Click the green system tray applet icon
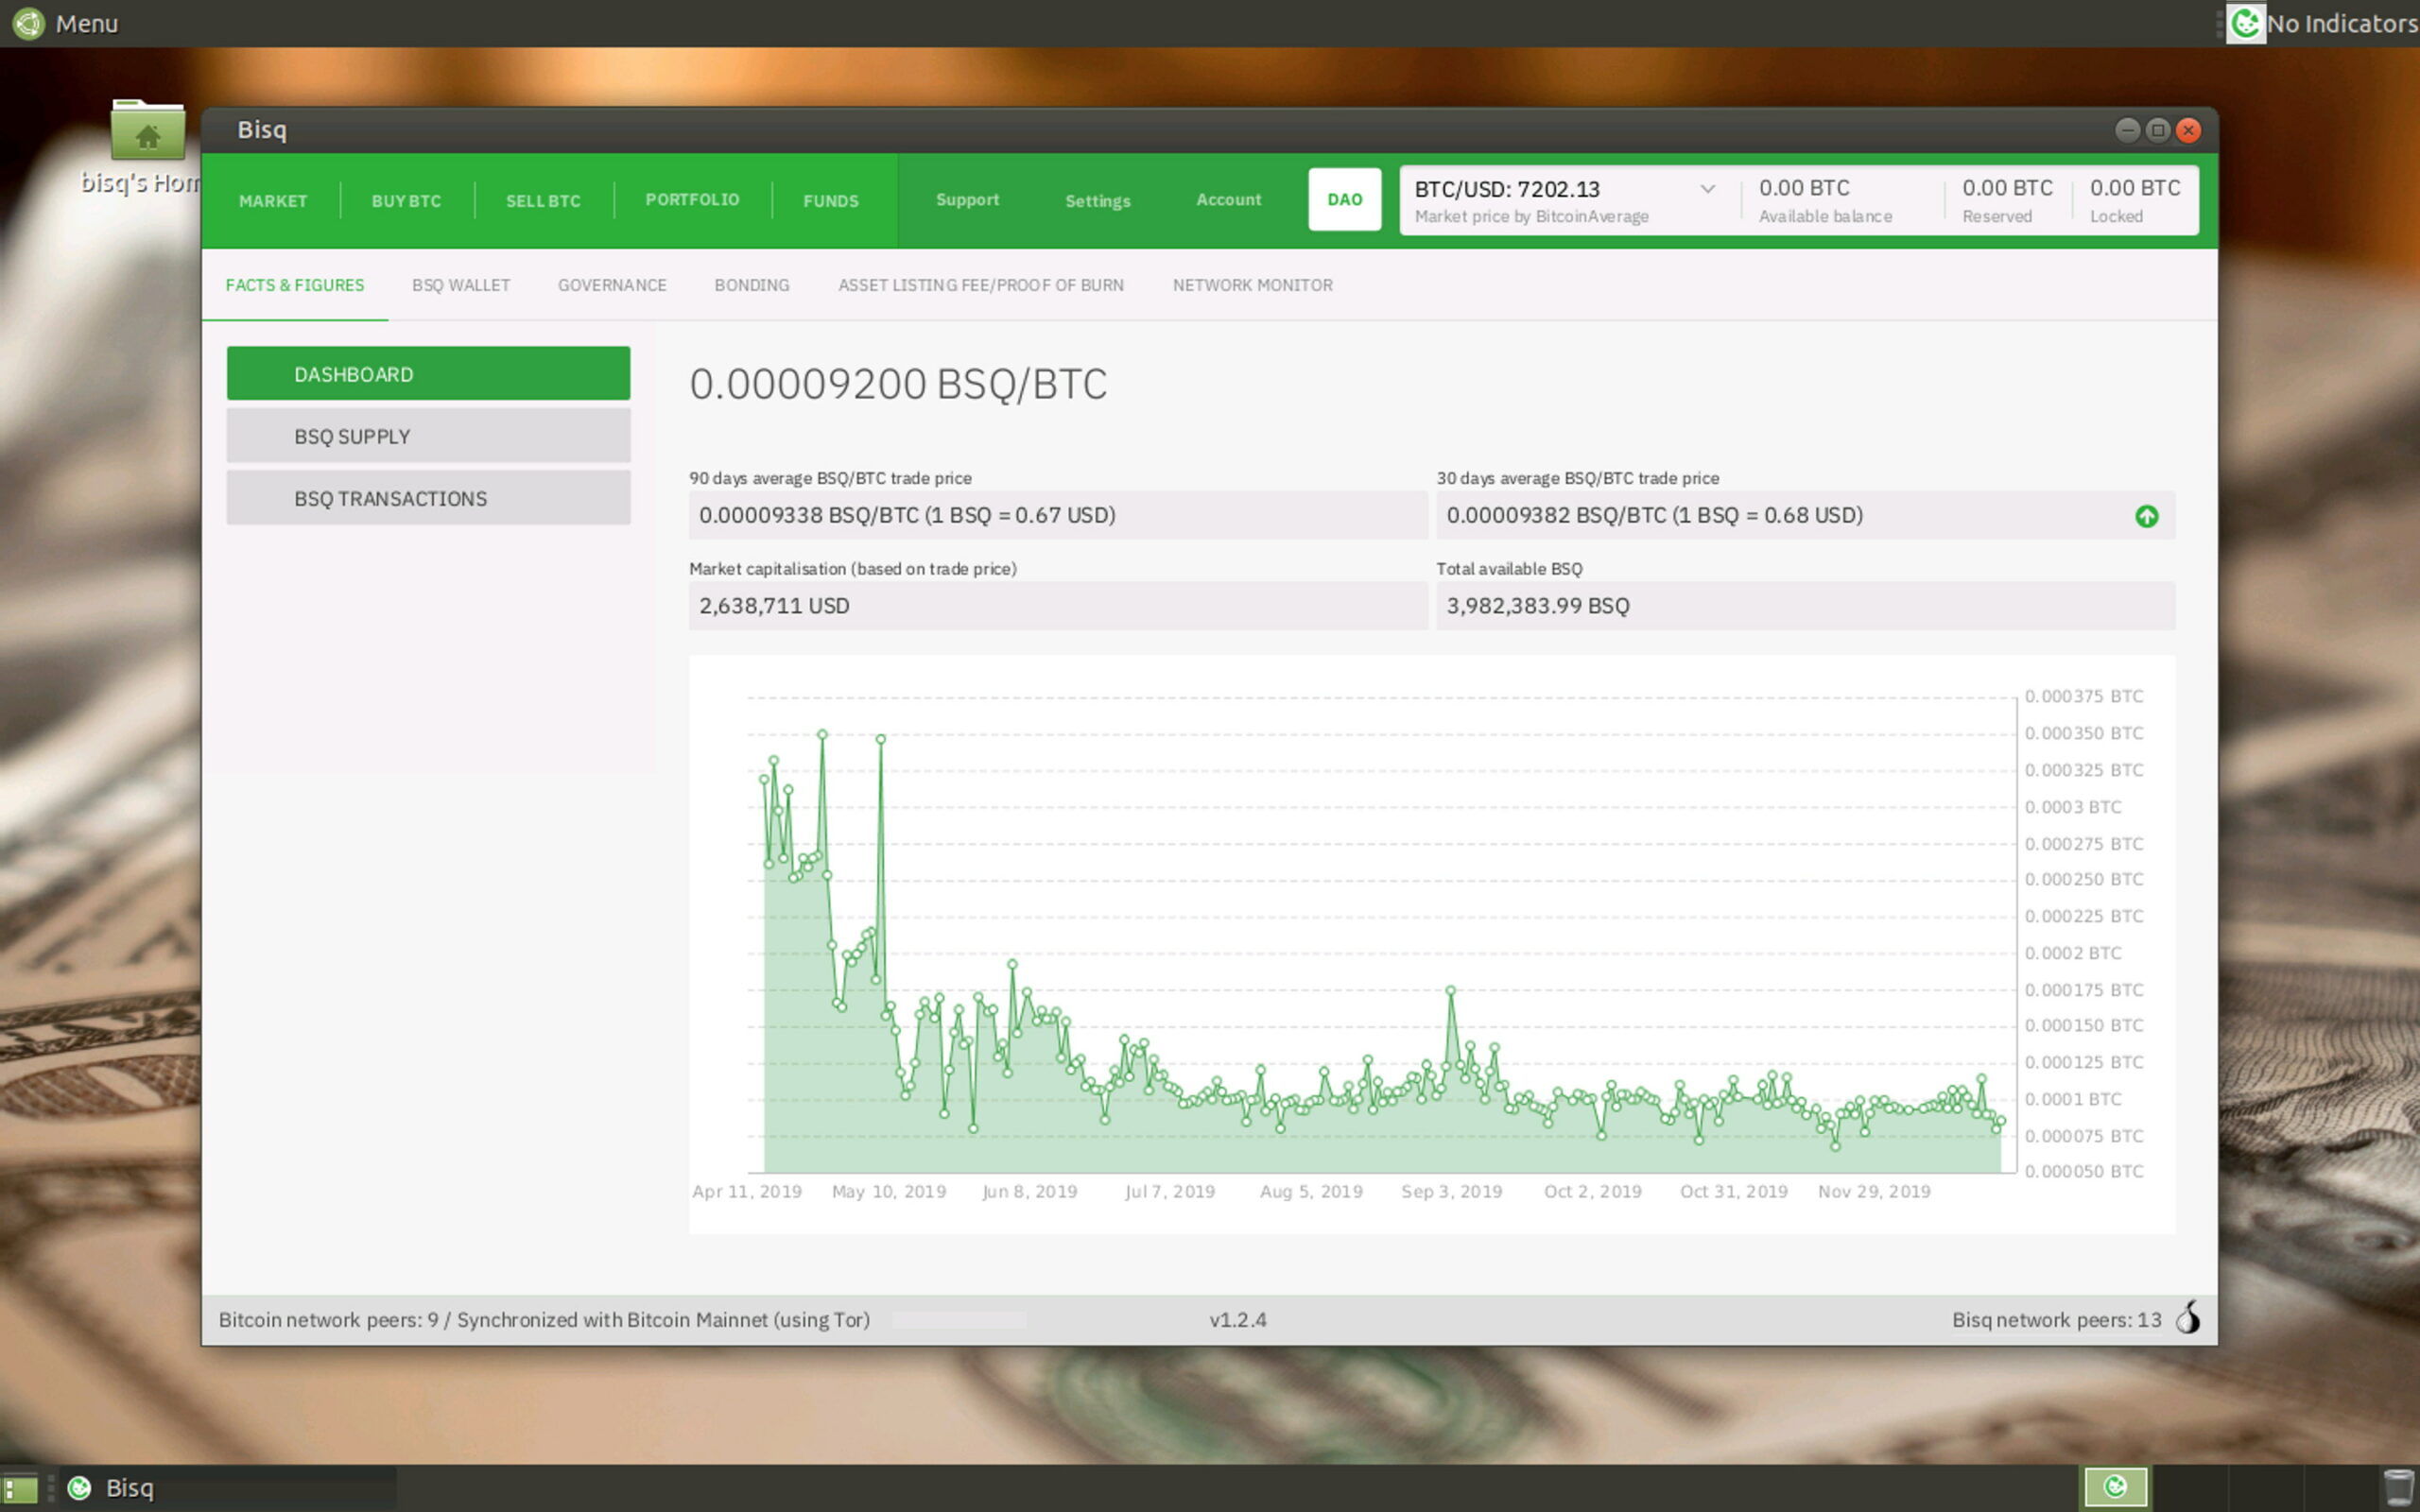Screen dimensions: 2420x1512 [2117, 1487]
